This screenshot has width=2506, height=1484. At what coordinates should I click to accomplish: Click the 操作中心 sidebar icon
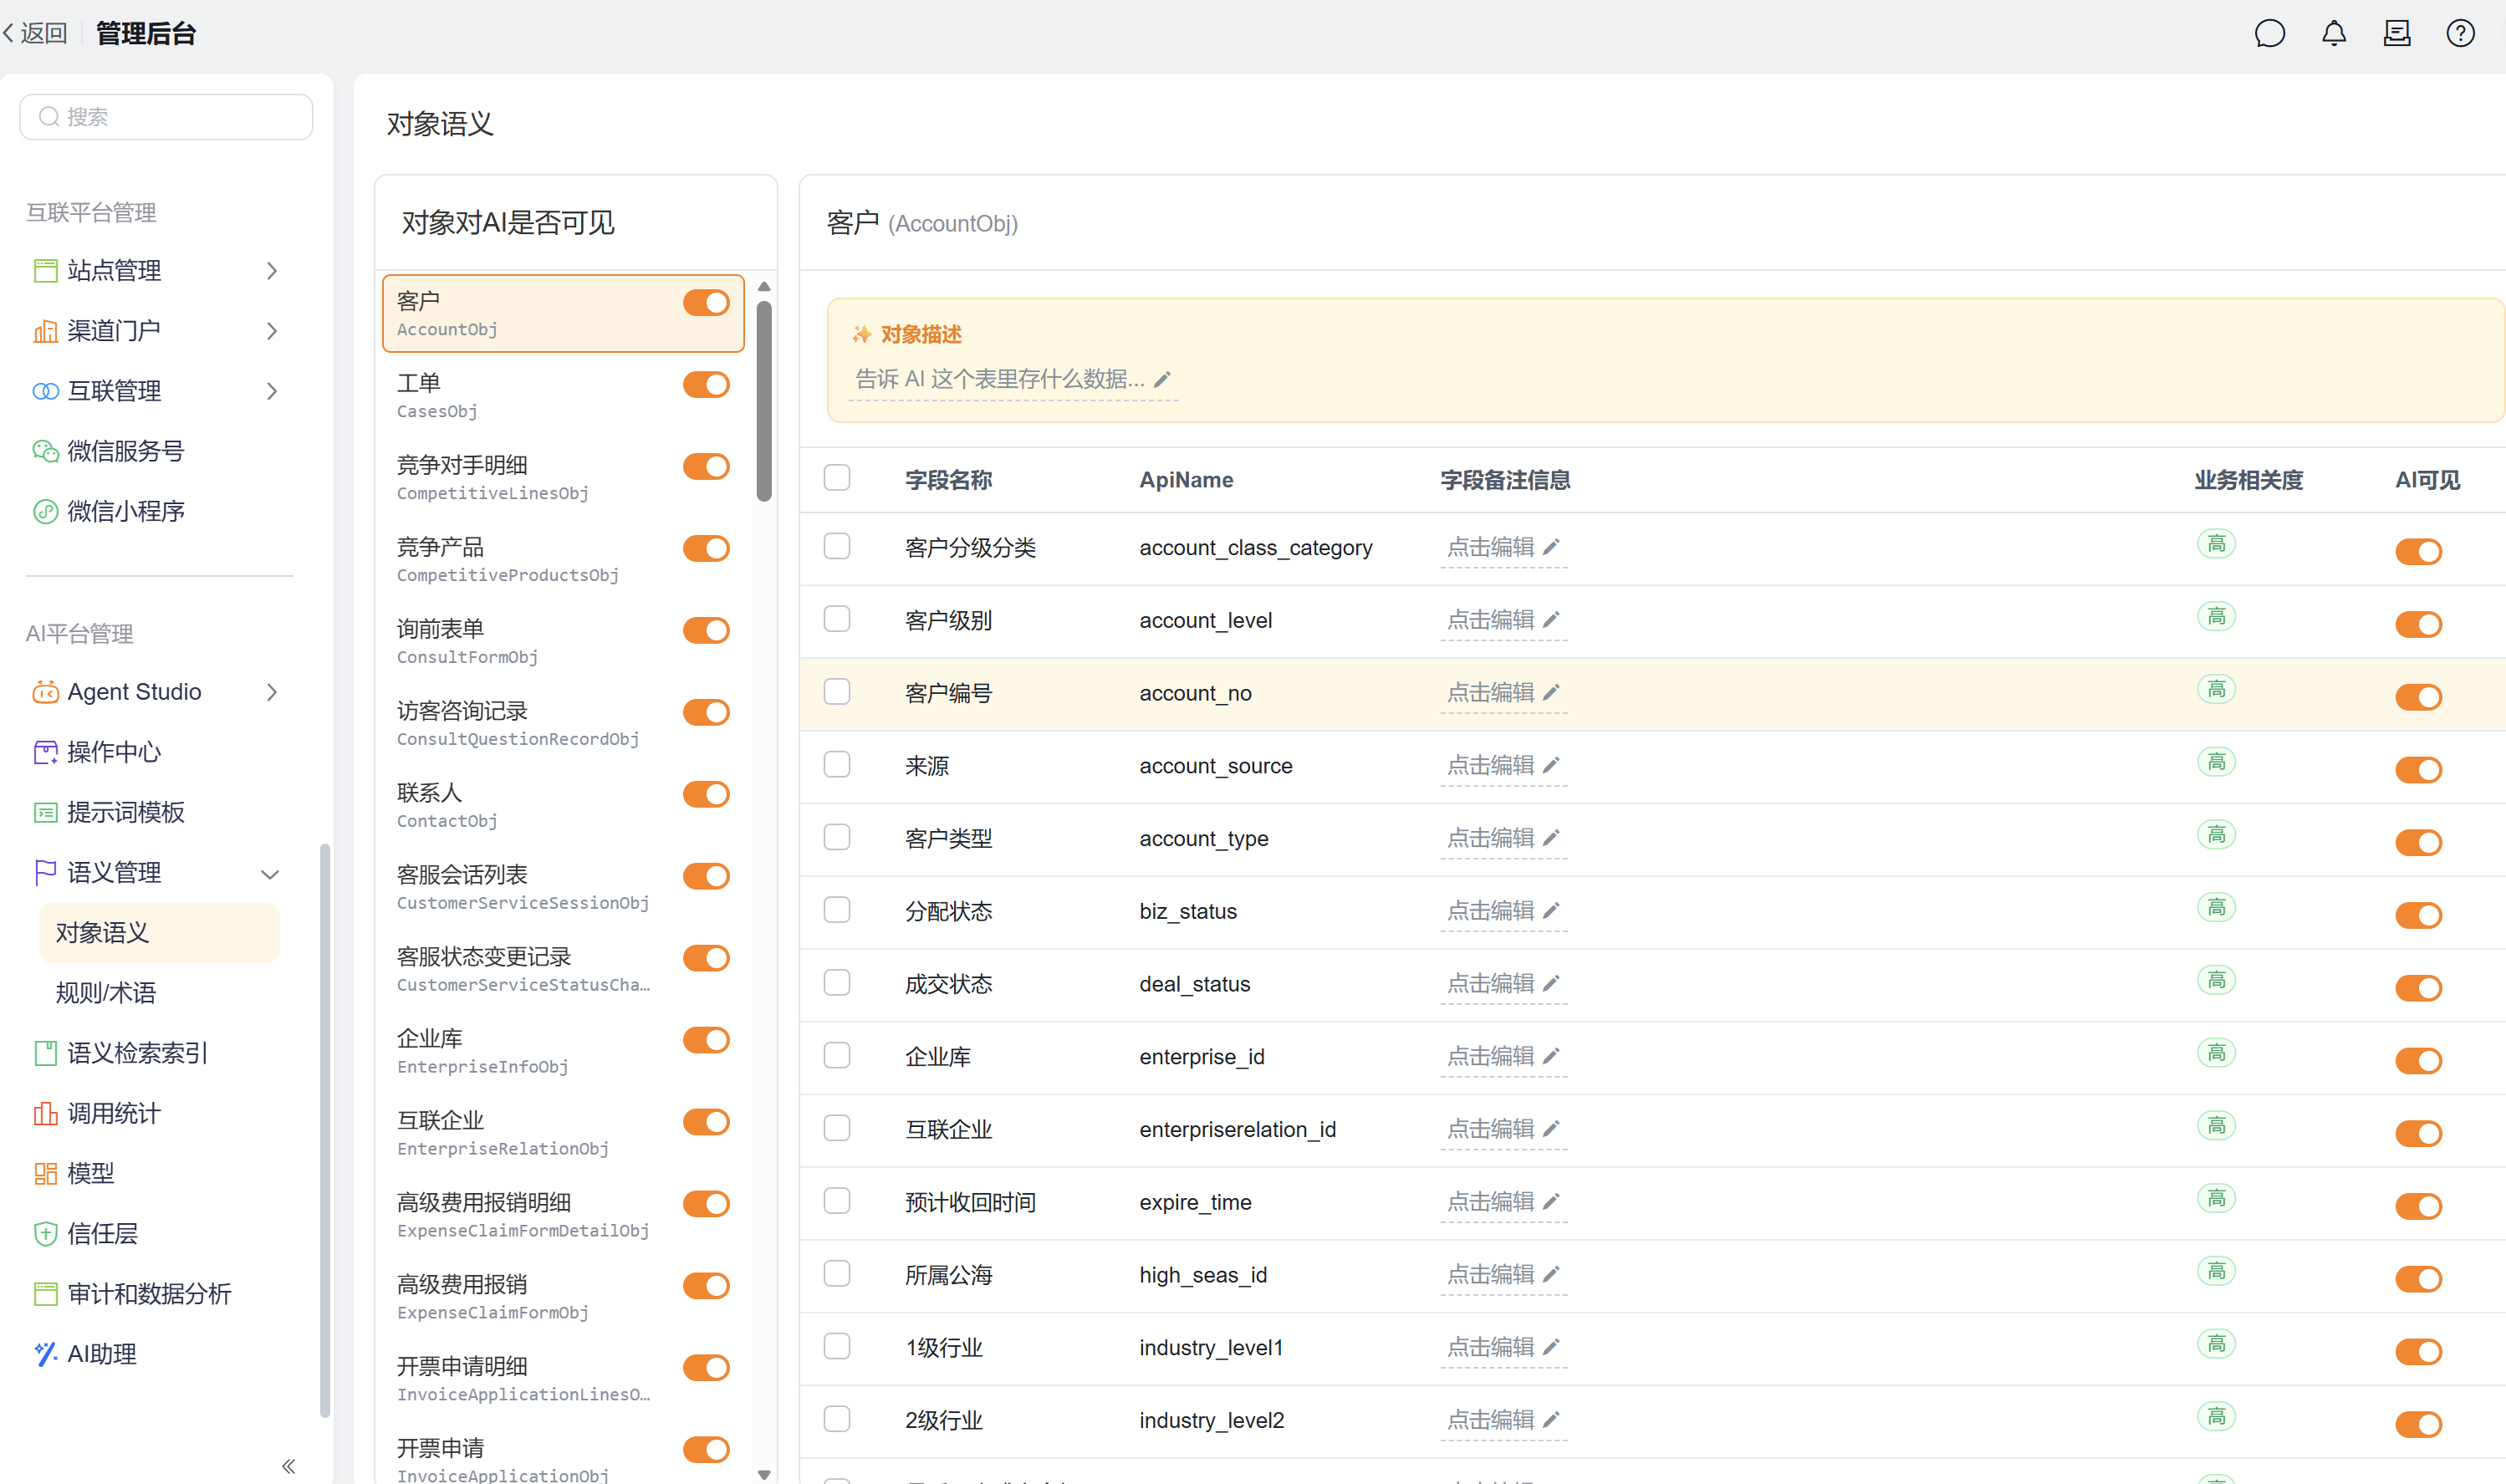pyautogui.click(x=45, y=752)
